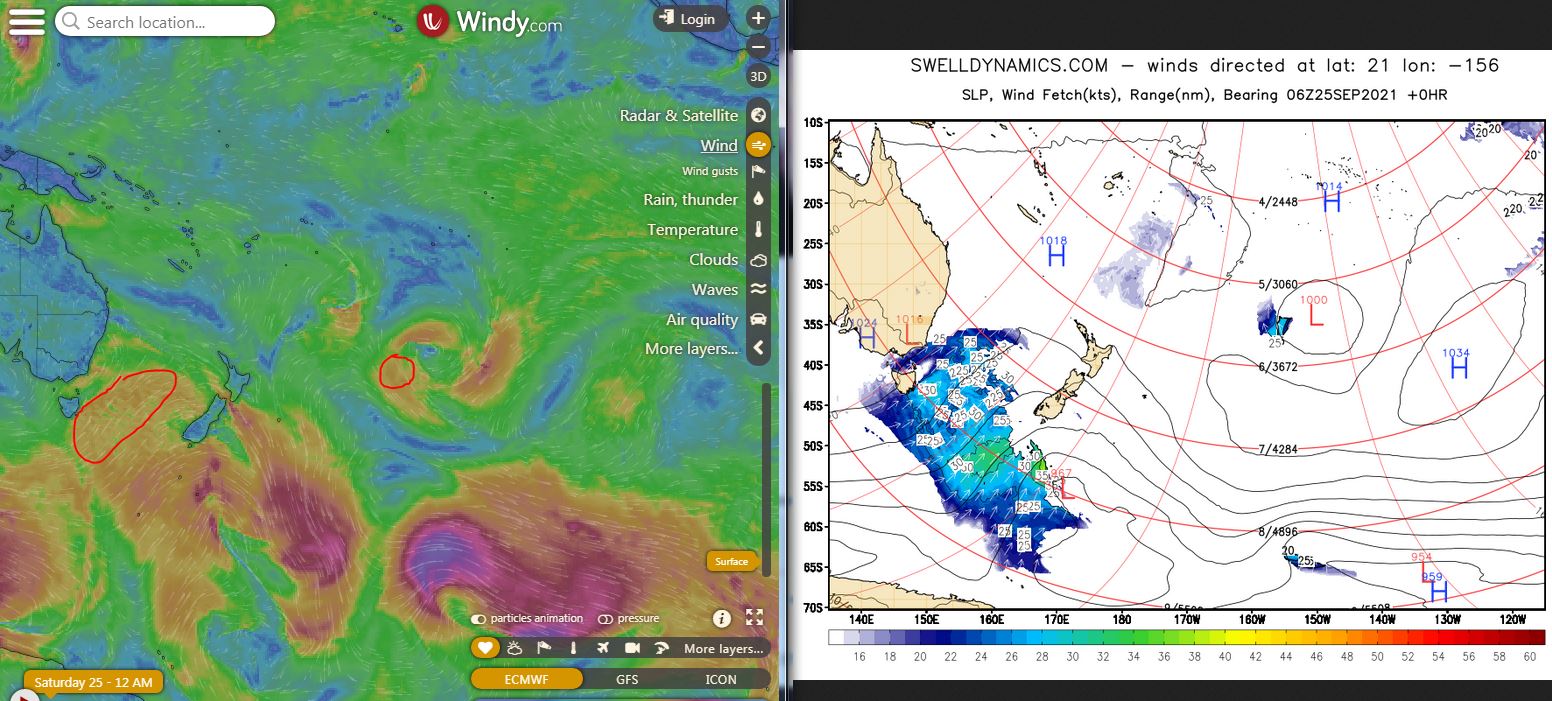The width and height of the screenshot is (1552, 701).
Task: Open sidebar More layers... entry
Action: [x=691, y=348]
